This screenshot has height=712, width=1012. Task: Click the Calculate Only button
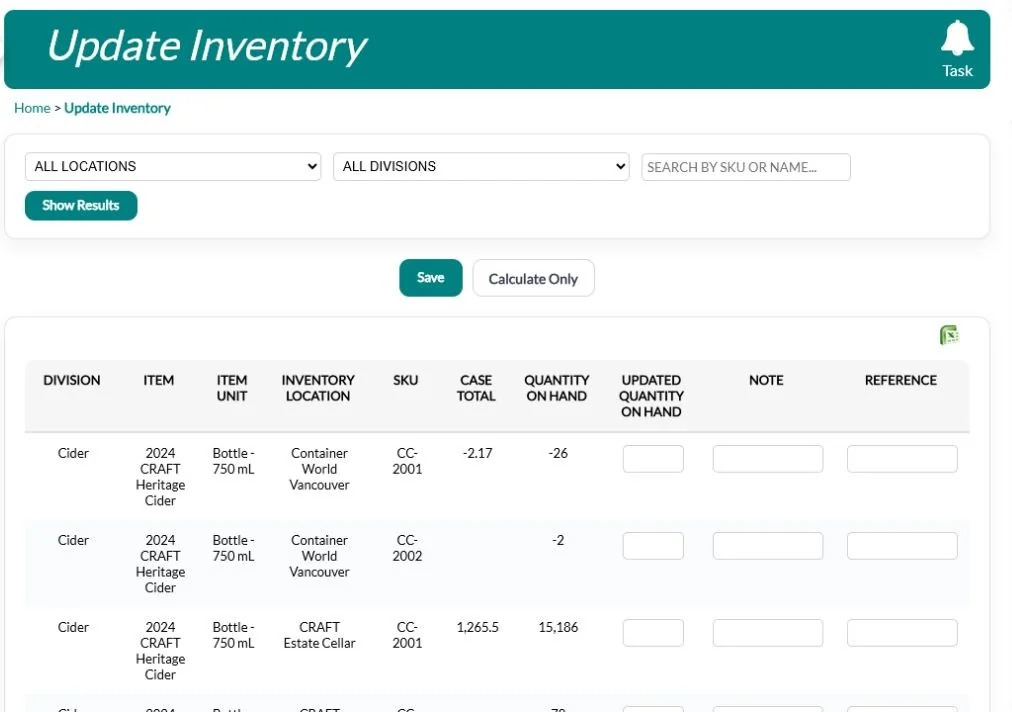tap(533, 278)
